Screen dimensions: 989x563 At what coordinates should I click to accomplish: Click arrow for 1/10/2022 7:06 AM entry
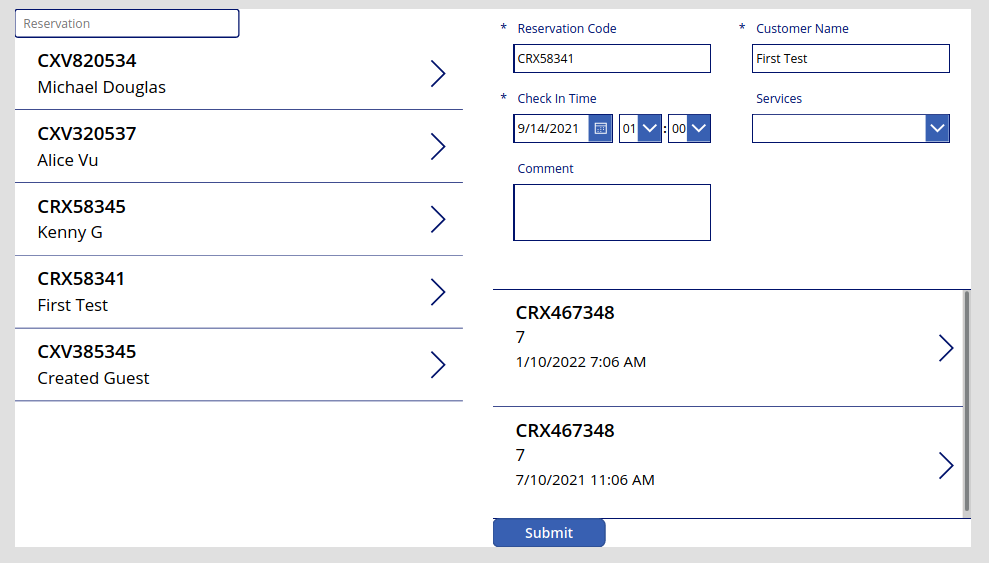tap(945, 348)
